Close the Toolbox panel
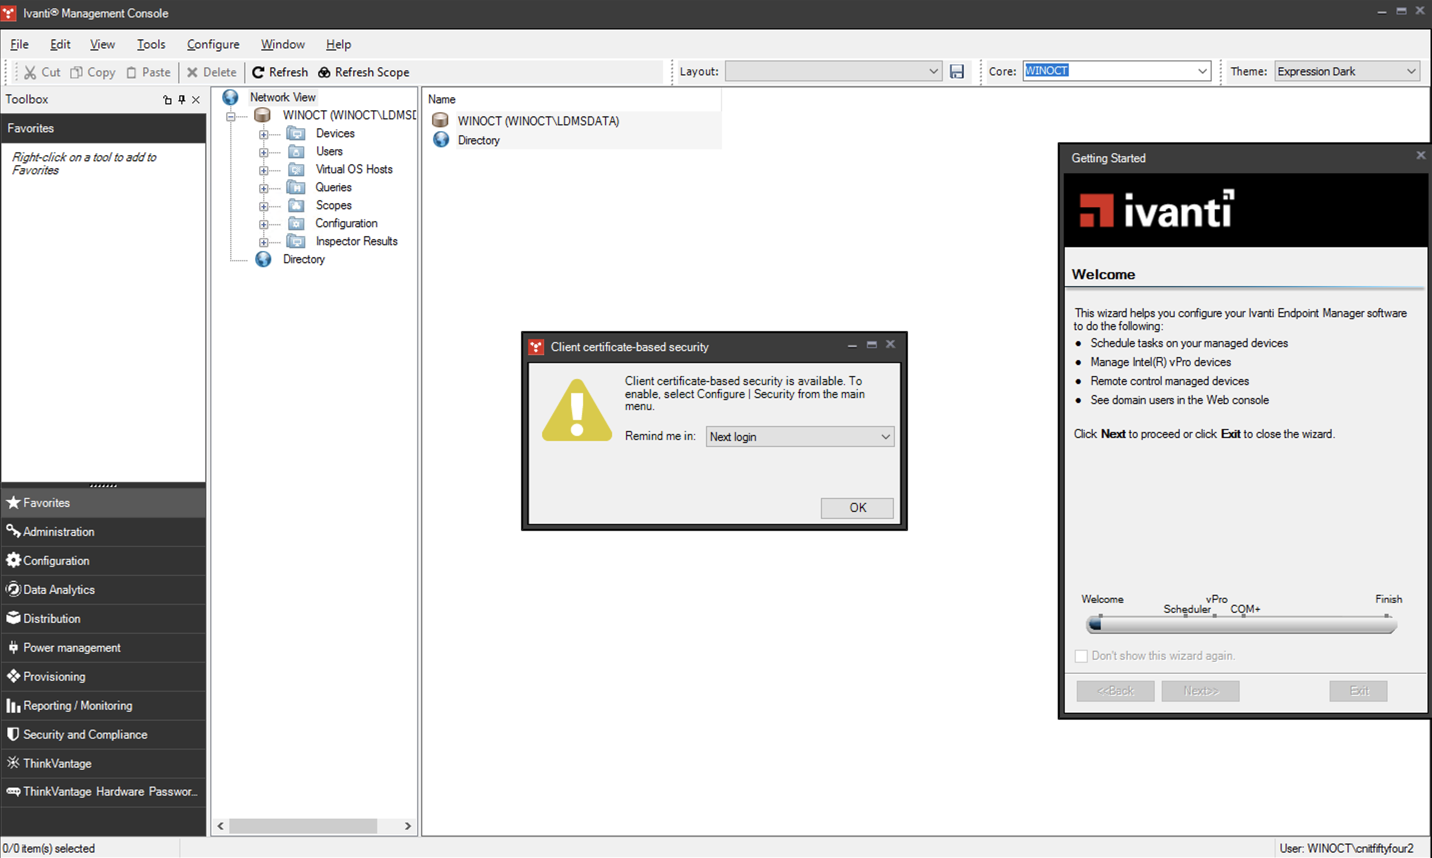1432x858 pixels. pyautogui.click(x=196, y=100)
